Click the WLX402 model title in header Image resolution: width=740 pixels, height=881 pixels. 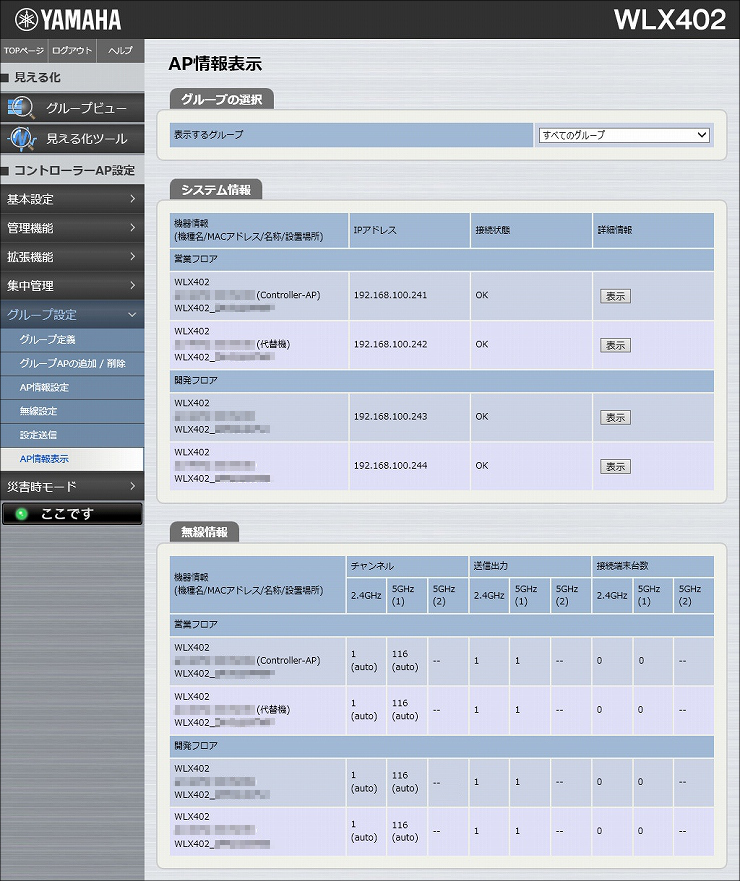click(x=670, y=20)
